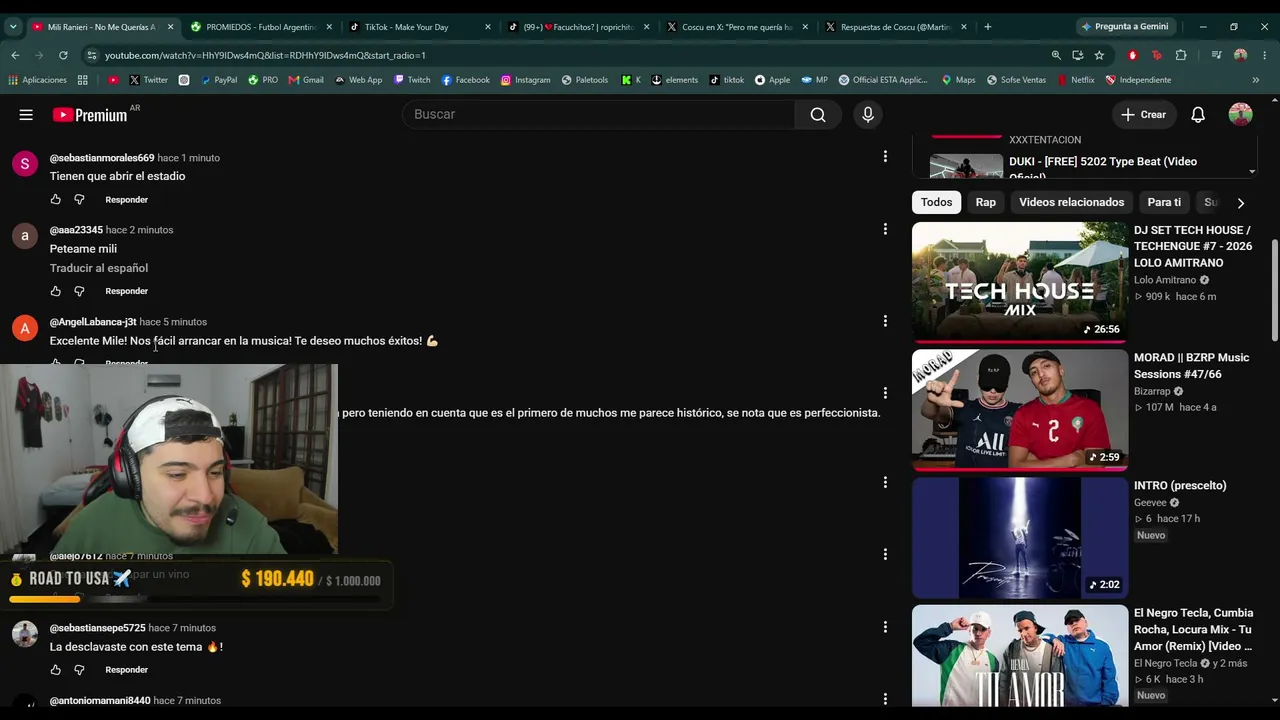Screen dimensions: 1280x720
Task: Open the Twitter bookmark
Action: (148, 80)
